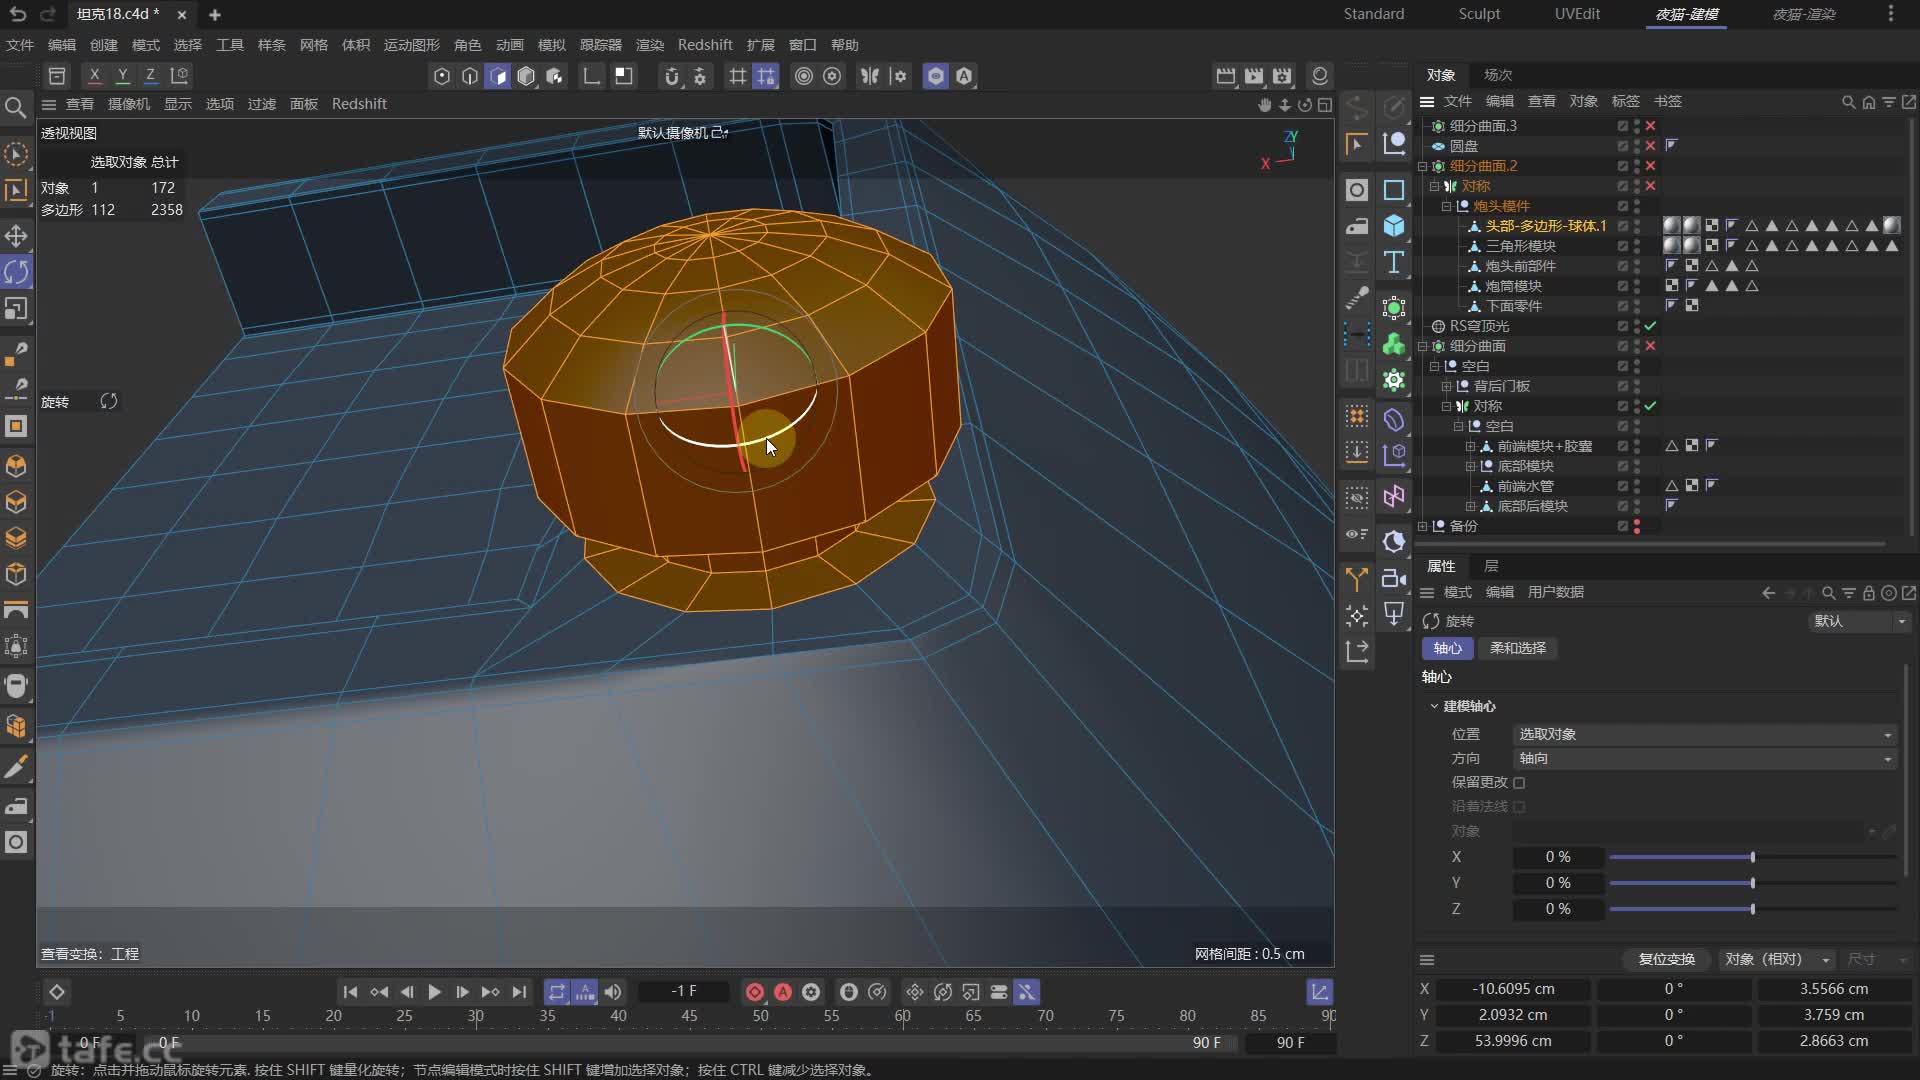Toggle green check on lower 对称
Viewport: 1920px width, 1080px height.
[x=1650, y=406]
